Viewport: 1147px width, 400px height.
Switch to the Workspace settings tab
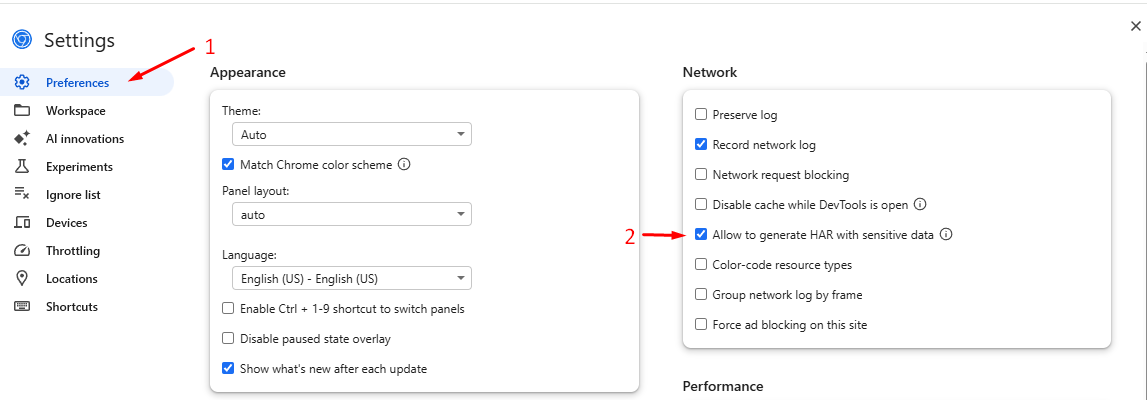(x=75, y=111)
